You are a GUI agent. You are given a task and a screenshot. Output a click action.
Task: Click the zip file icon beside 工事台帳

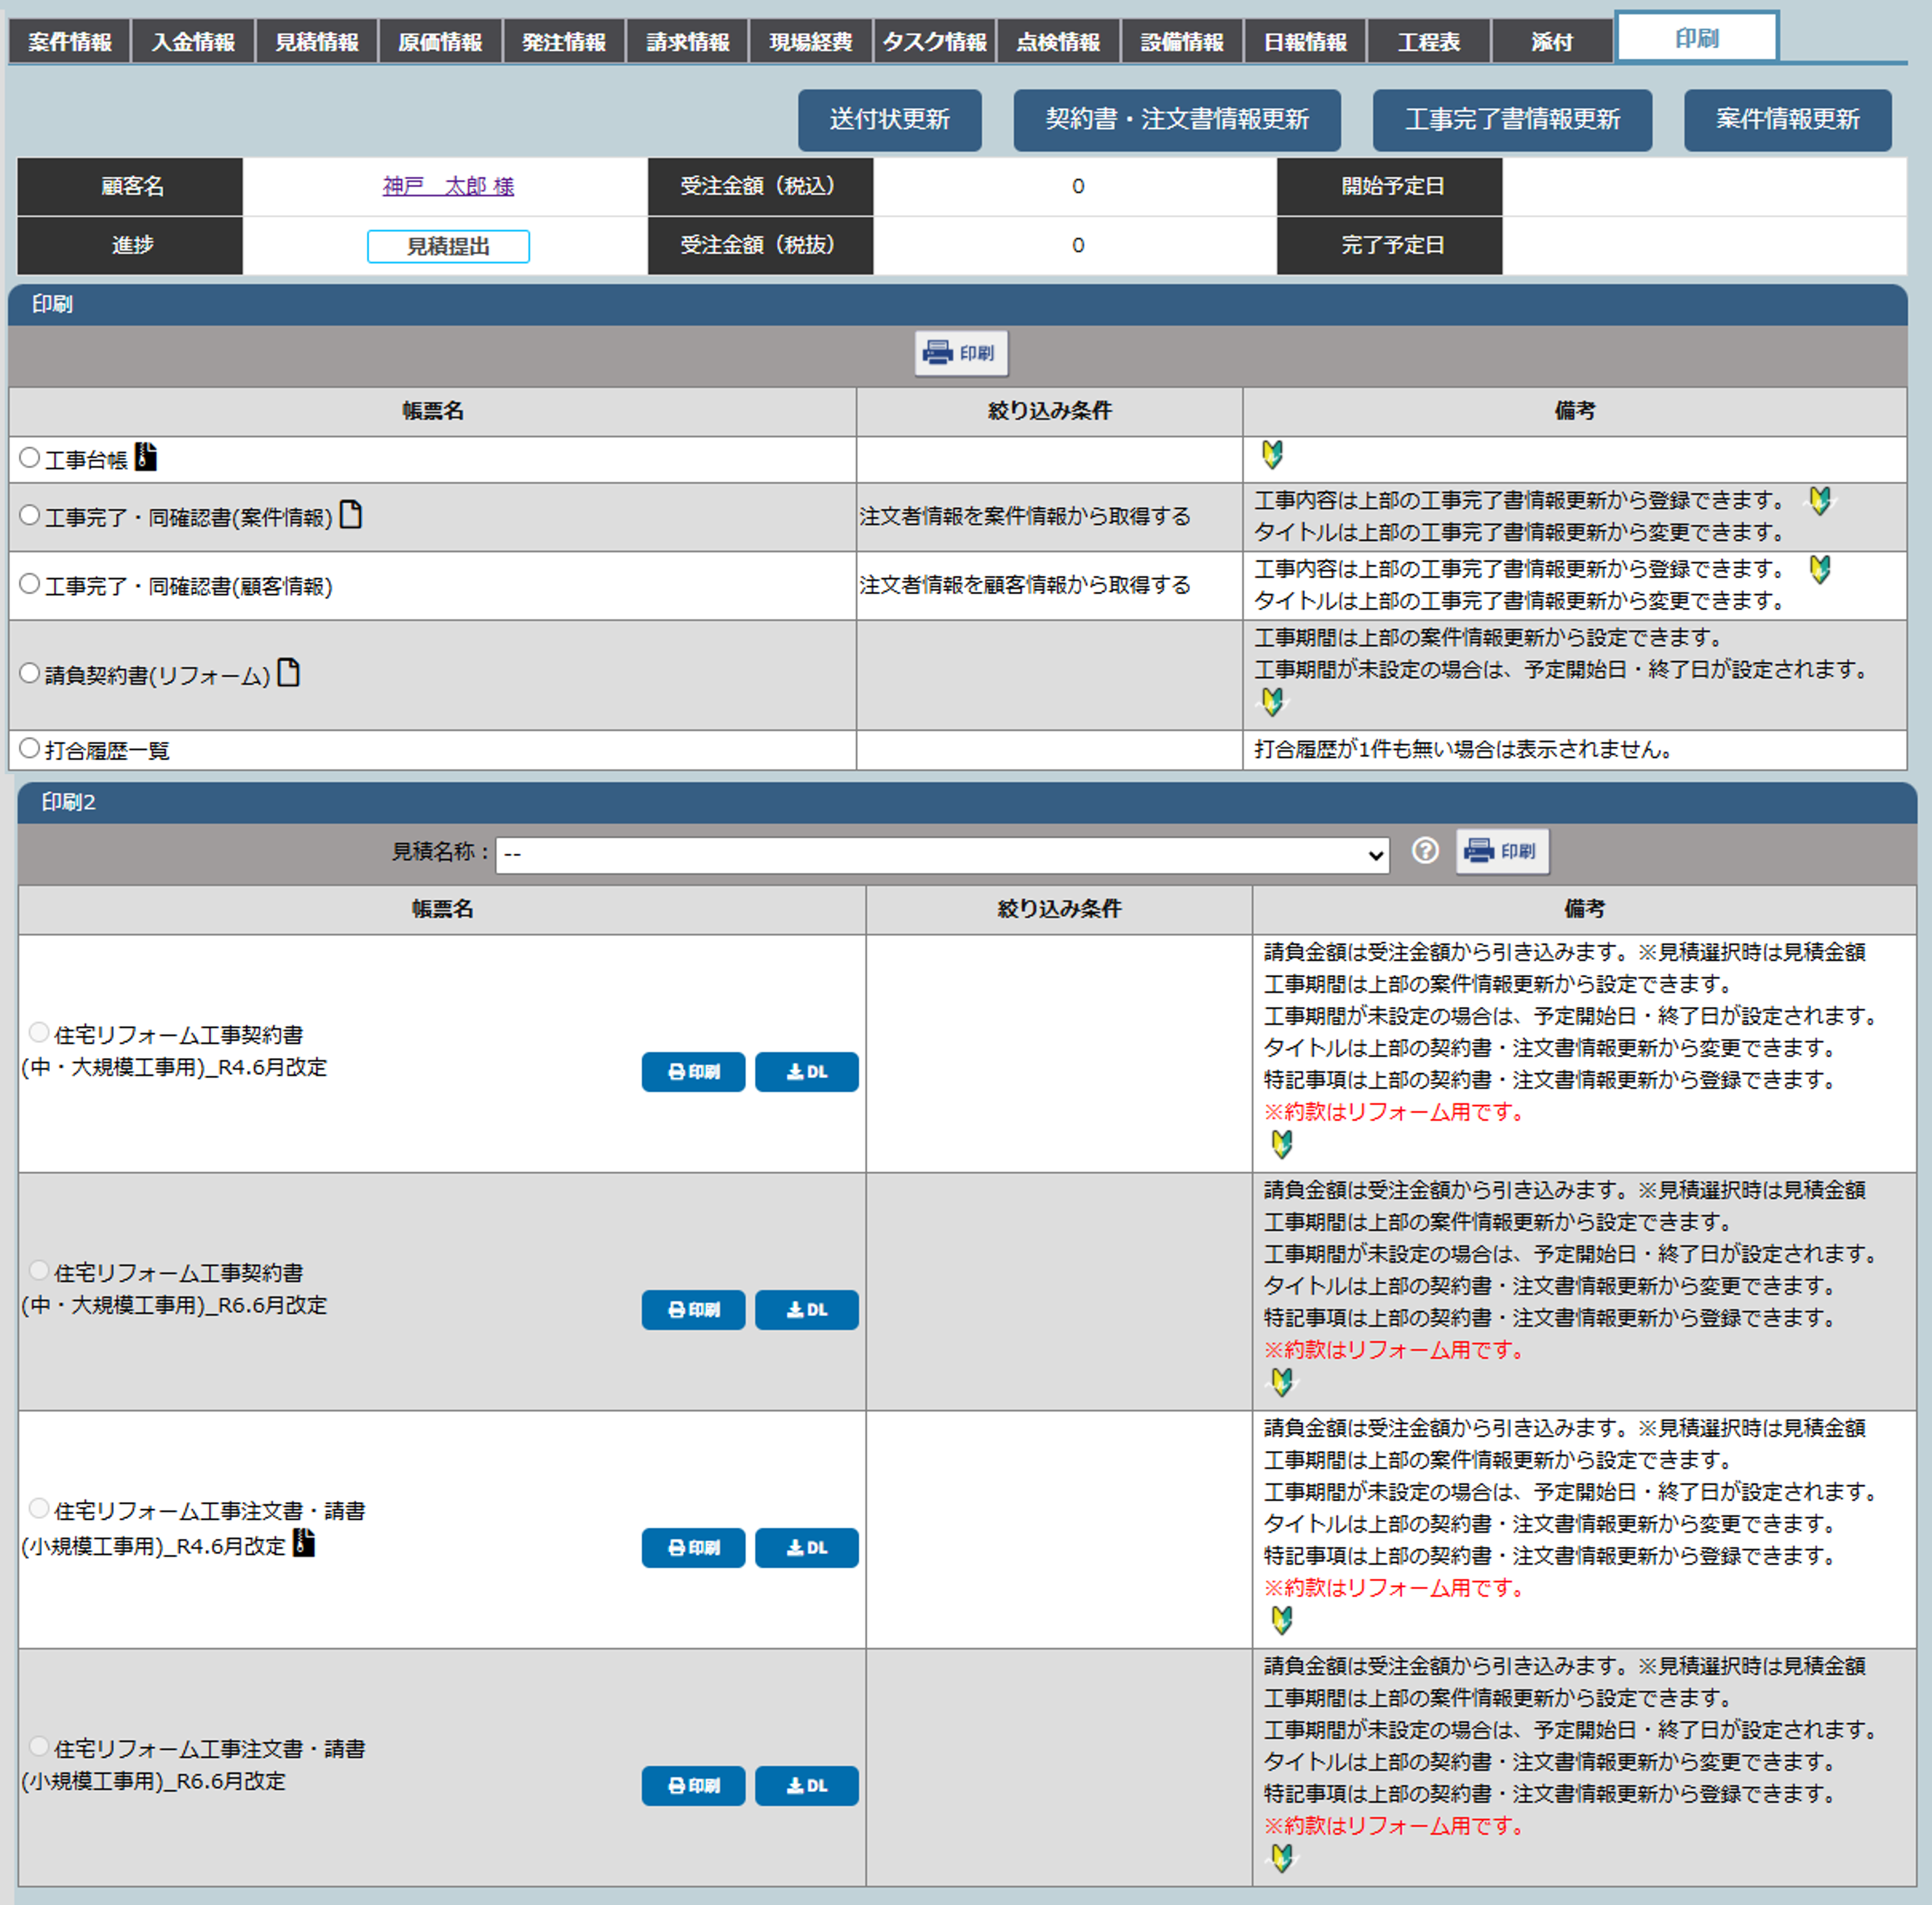[x=146, y=457]
